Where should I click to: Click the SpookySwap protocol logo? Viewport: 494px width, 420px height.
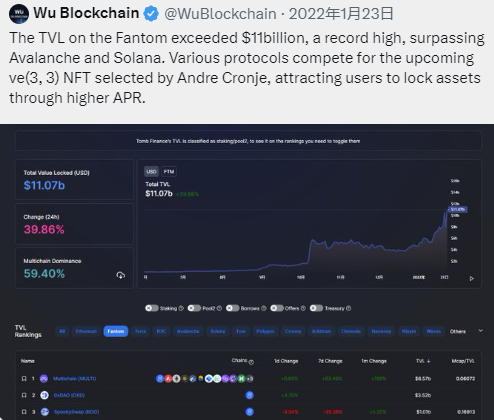(x=45, y=412)
